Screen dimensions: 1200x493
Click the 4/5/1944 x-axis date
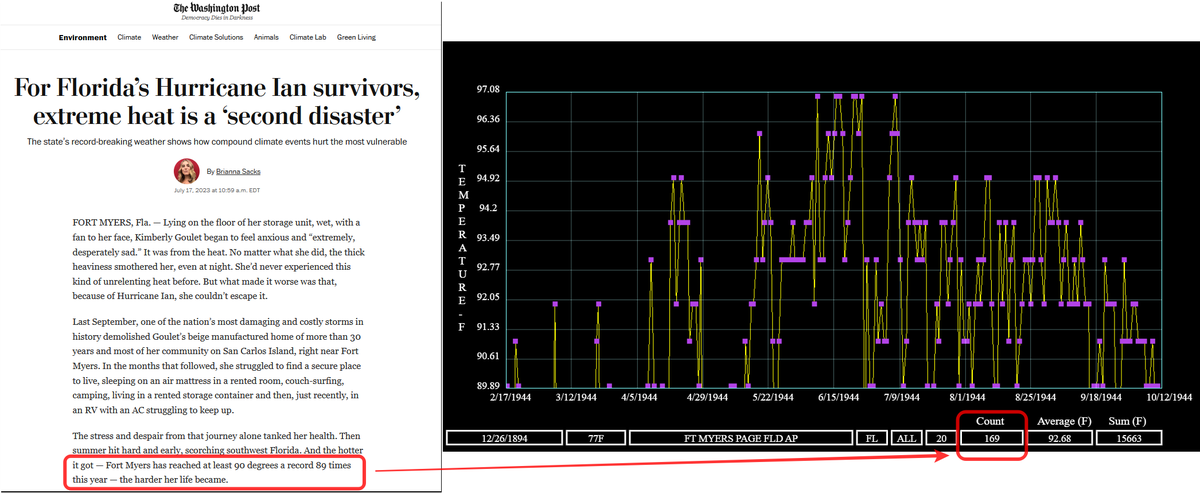[x=640, y=397]
